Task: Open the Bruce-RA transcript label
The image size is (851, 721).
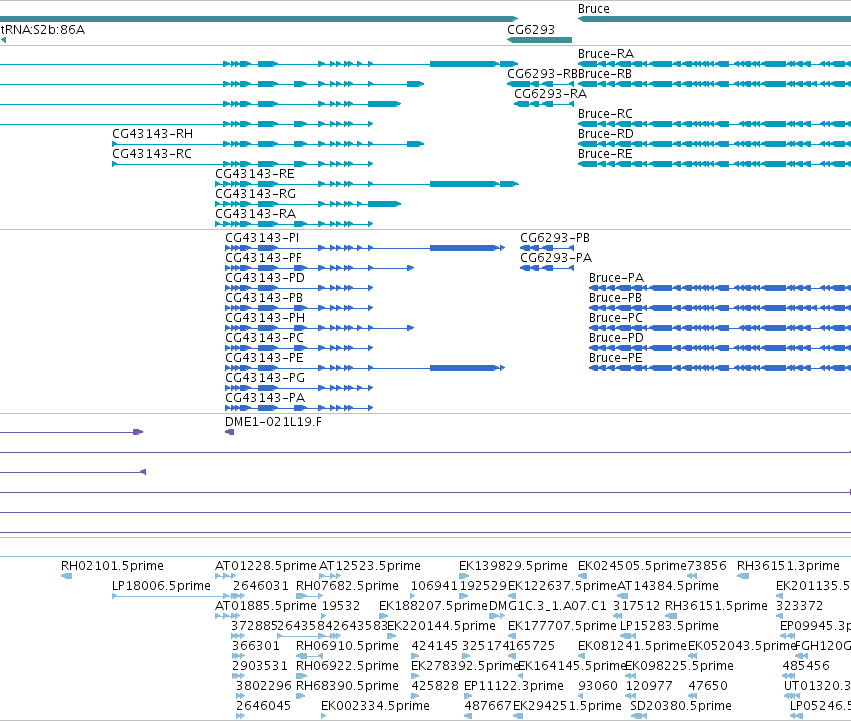Action: coord(606,54)
